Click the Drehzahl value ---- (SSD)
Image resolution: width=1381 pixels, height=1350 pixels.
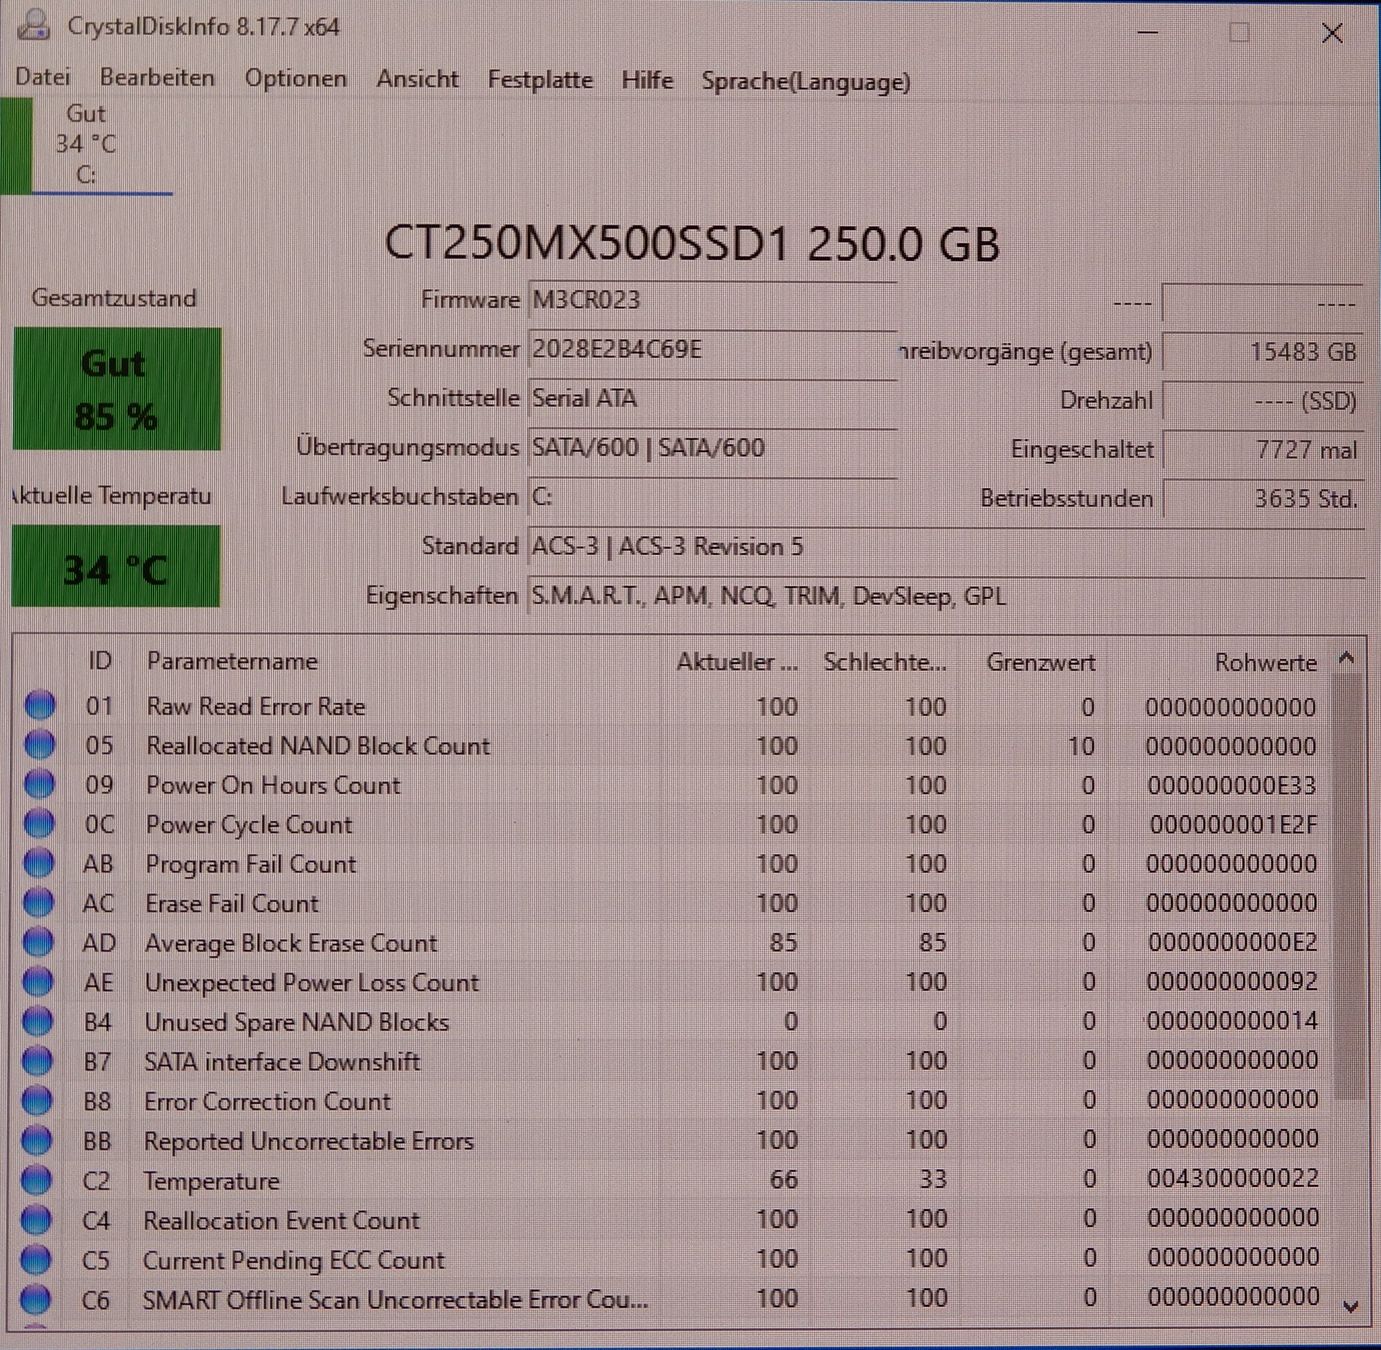click(x=1263, y=401)
